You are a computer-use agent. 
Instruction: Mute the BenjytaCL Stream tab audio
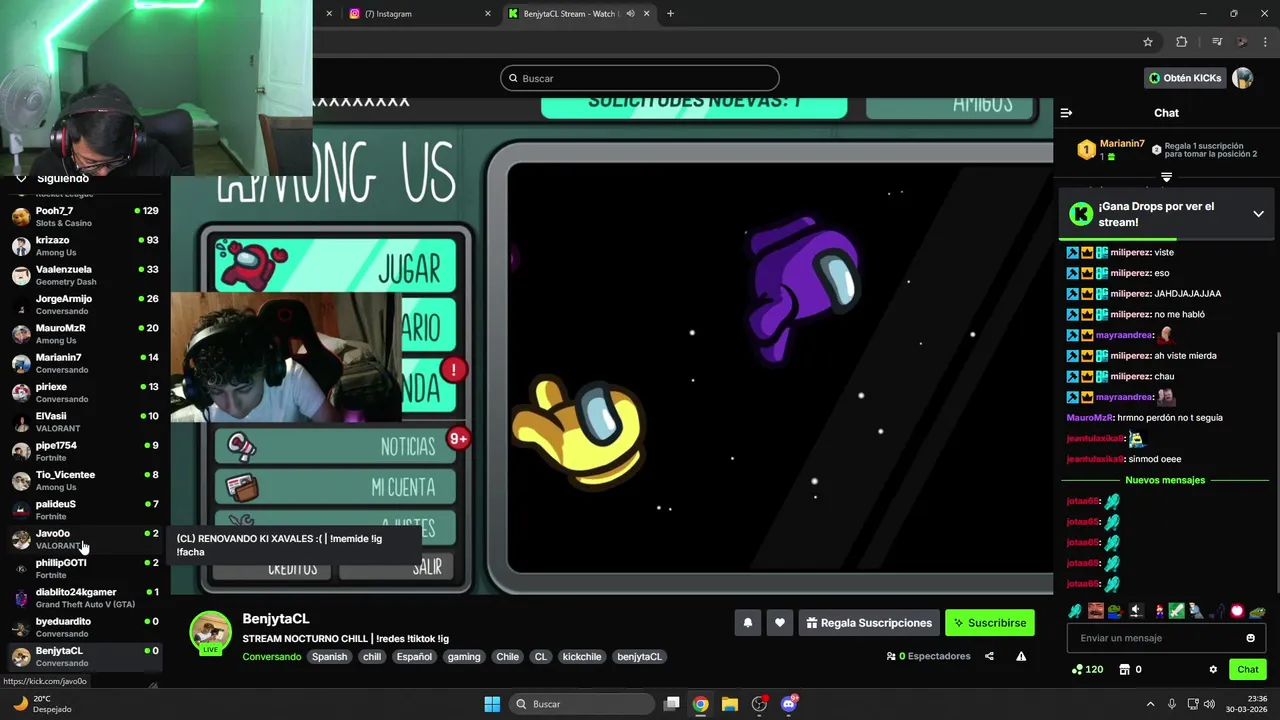coord(630,14)
